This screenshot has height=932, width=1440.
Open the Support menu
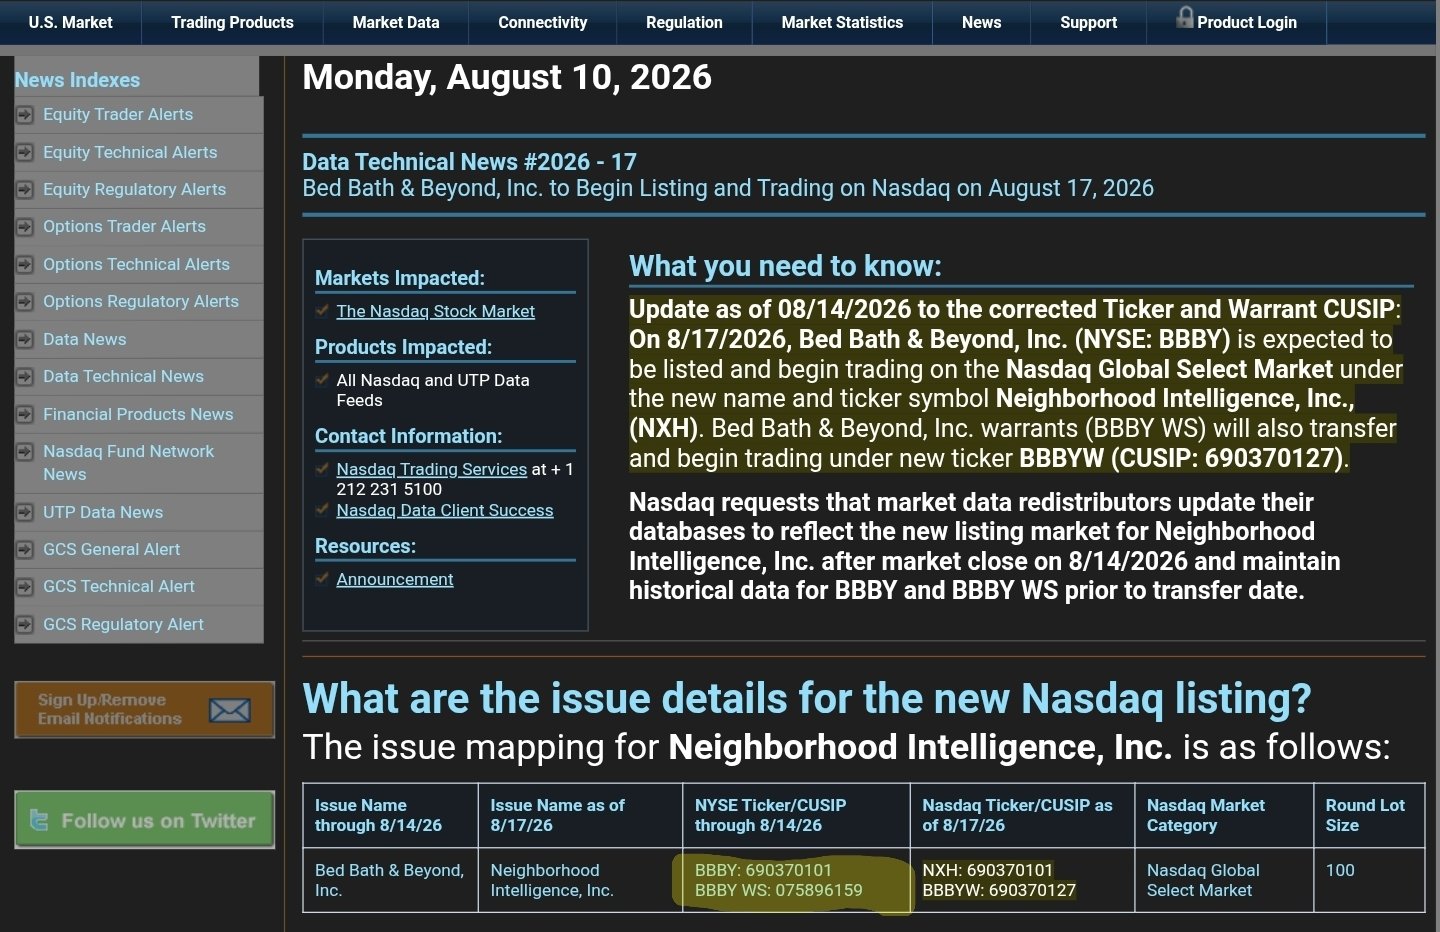(x=1088, y=22)
